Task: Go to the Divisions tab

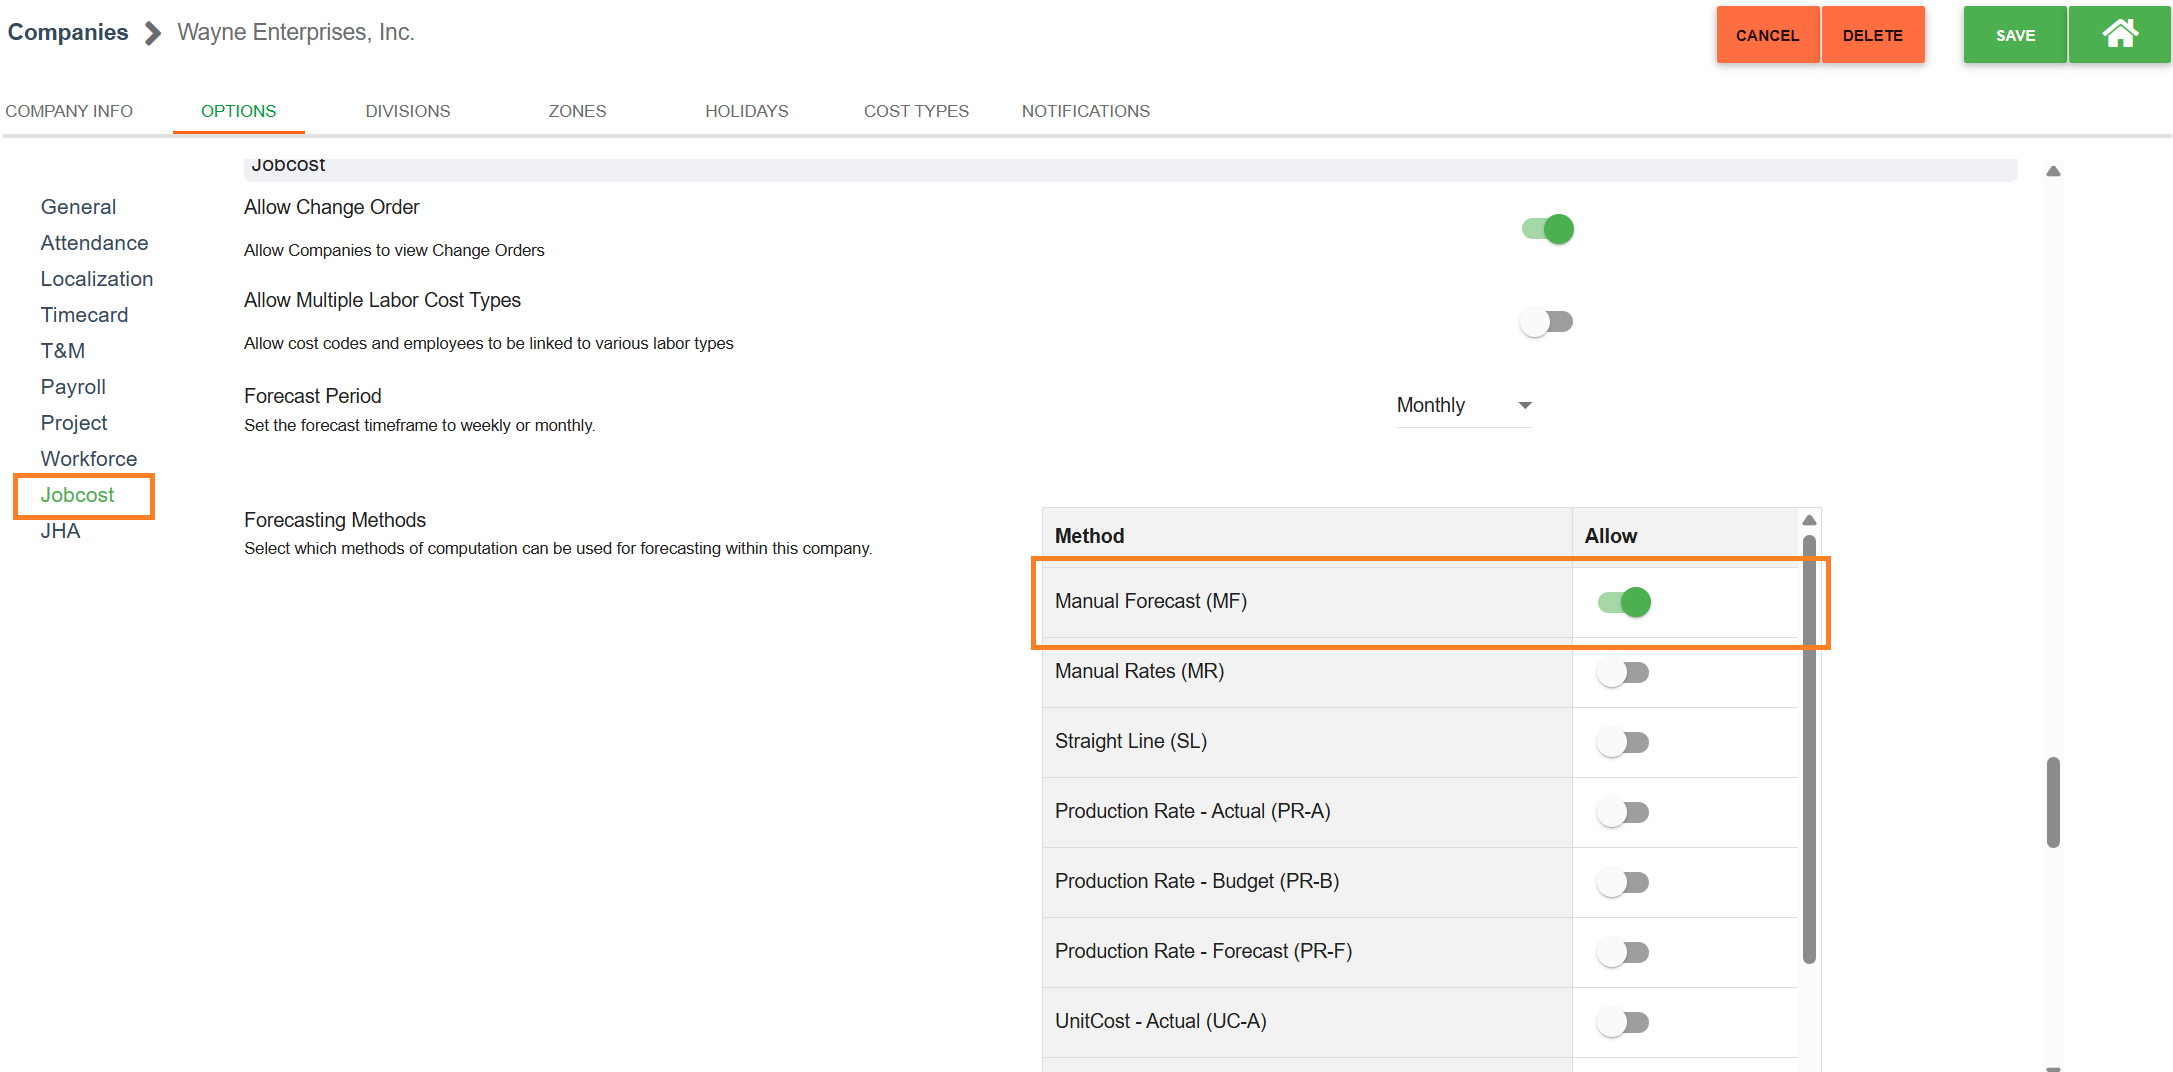Action: [x=407, y=111]
